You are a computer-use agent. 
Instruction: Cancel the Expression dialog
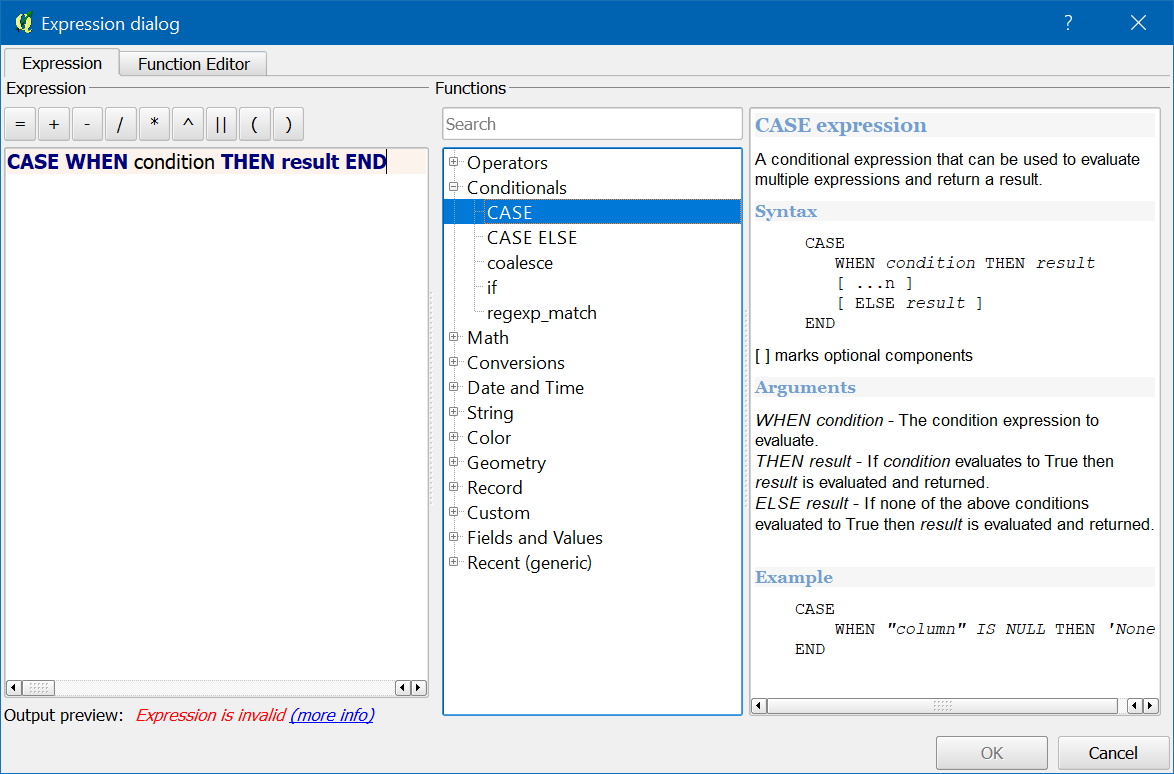pos(1113,752)
